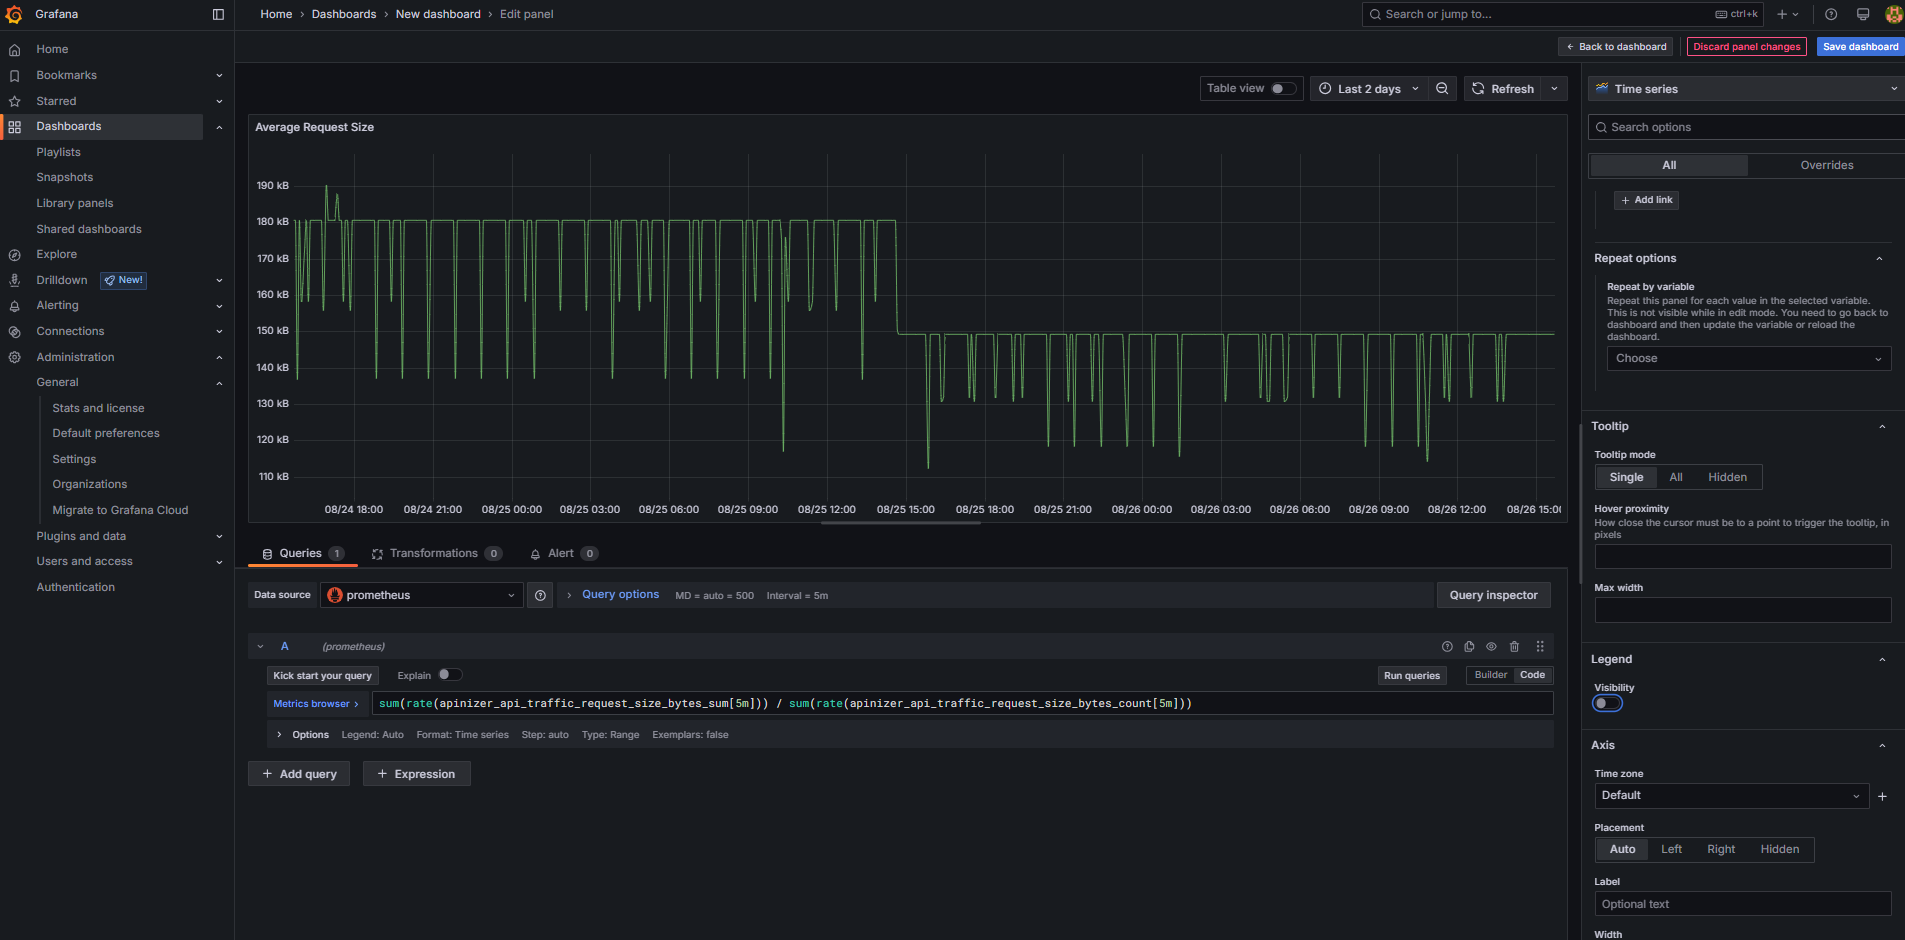Viewport: 1905px width, 940px height.
Task: Click the Alerting bell icon in the sidebar
Action: click(14, 306)
